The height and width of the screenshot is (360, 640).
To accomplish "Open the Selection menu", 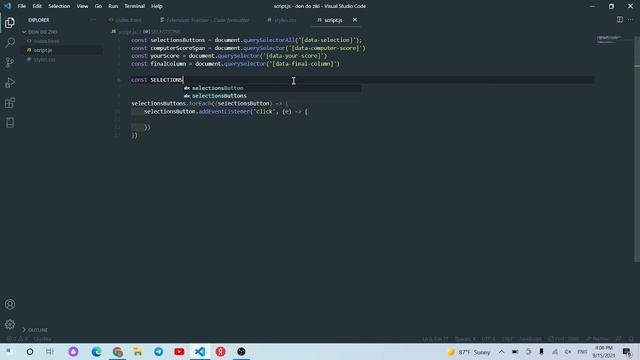I will pyautogui.click(x=59, y=6).
